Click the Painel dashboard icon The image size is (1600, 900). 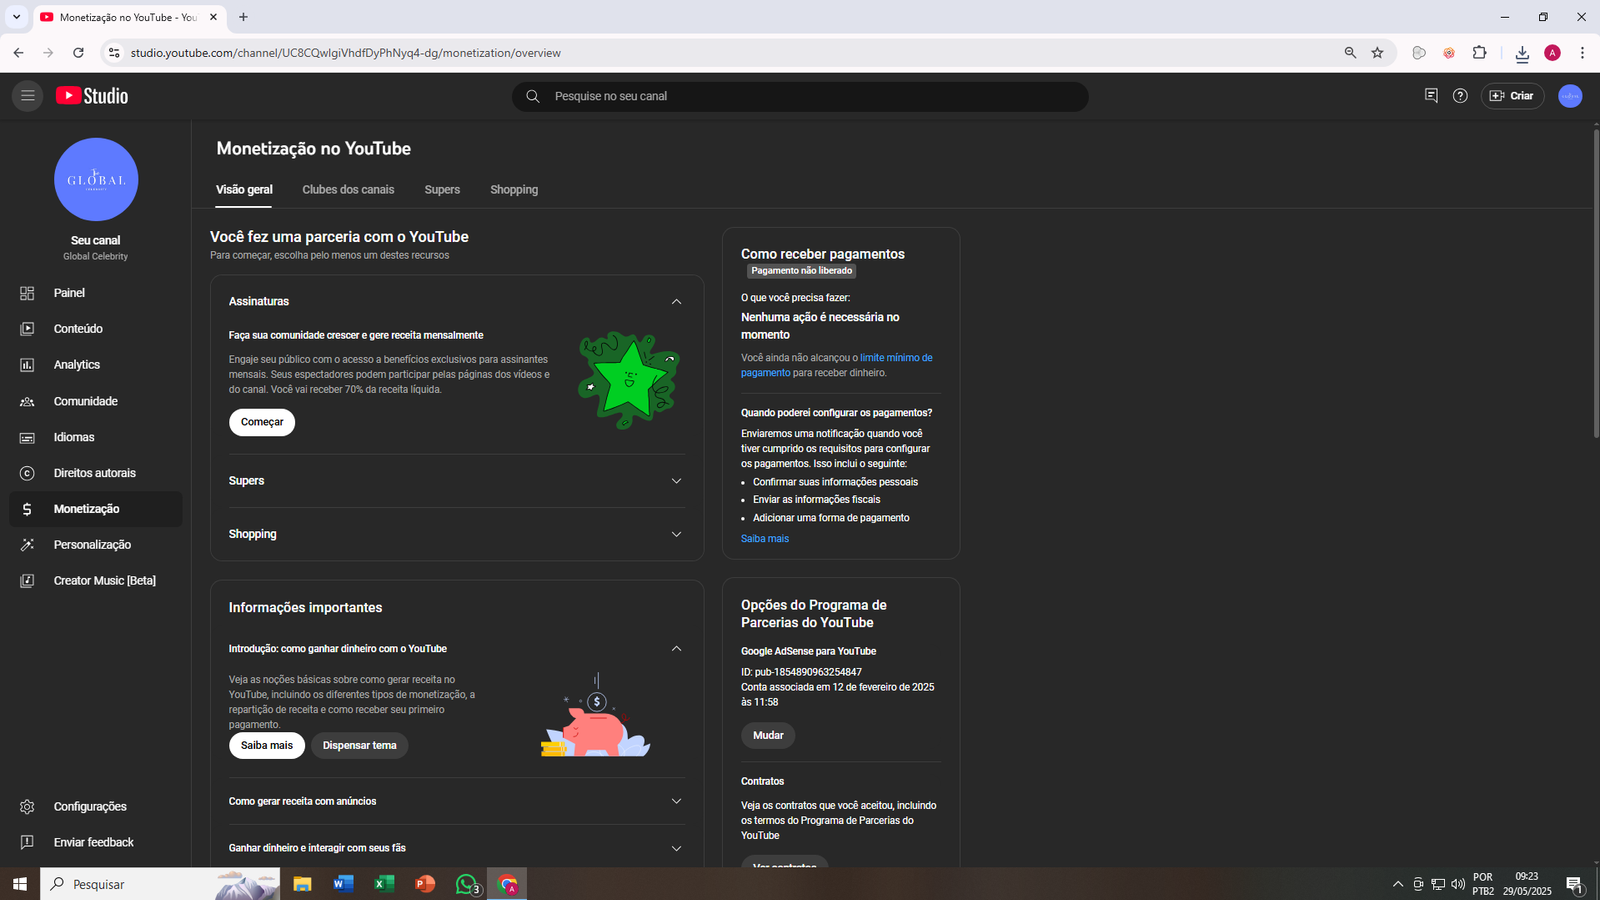27,293
